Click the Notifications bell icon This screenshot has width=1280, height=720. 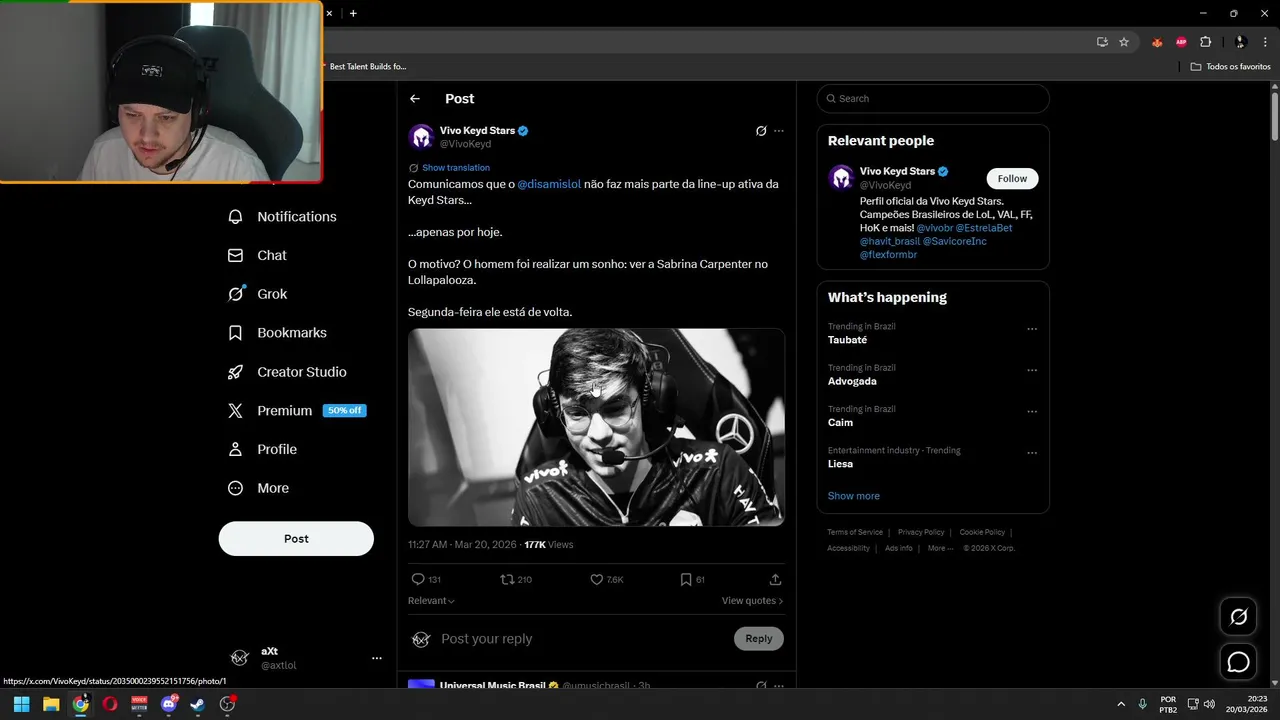[x=236, y=217]
